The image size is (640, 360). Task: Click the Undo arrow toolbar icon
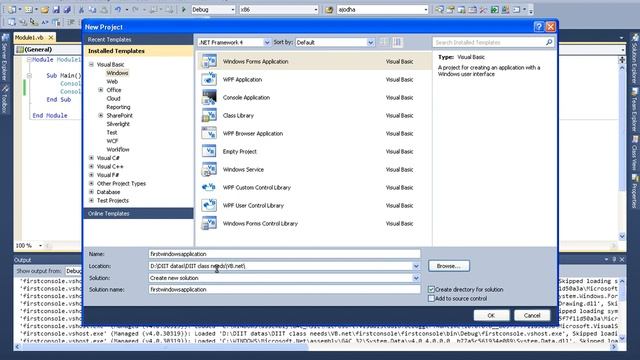[118, 9]
